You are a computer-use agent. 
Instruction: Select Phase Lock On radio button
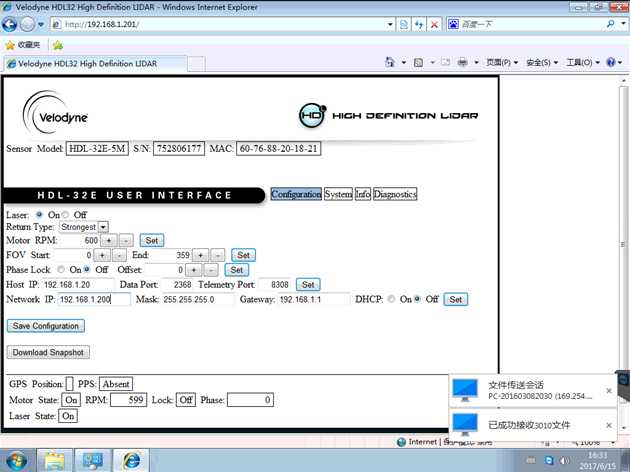pyautogui.click(x=61, y=270)
